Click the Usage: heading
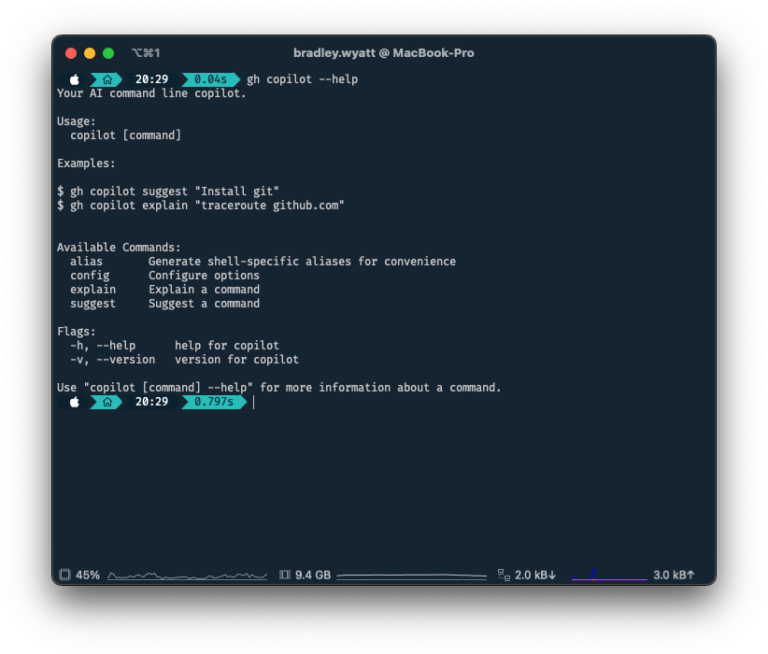The height and width of the screenshot is (654, 768). [76, 121]
